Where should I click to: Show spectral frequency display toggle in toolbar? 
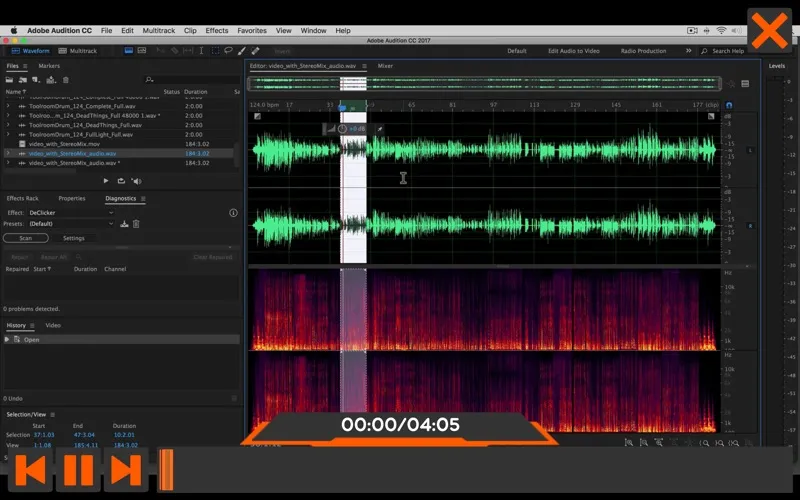[x=129, y=51]
